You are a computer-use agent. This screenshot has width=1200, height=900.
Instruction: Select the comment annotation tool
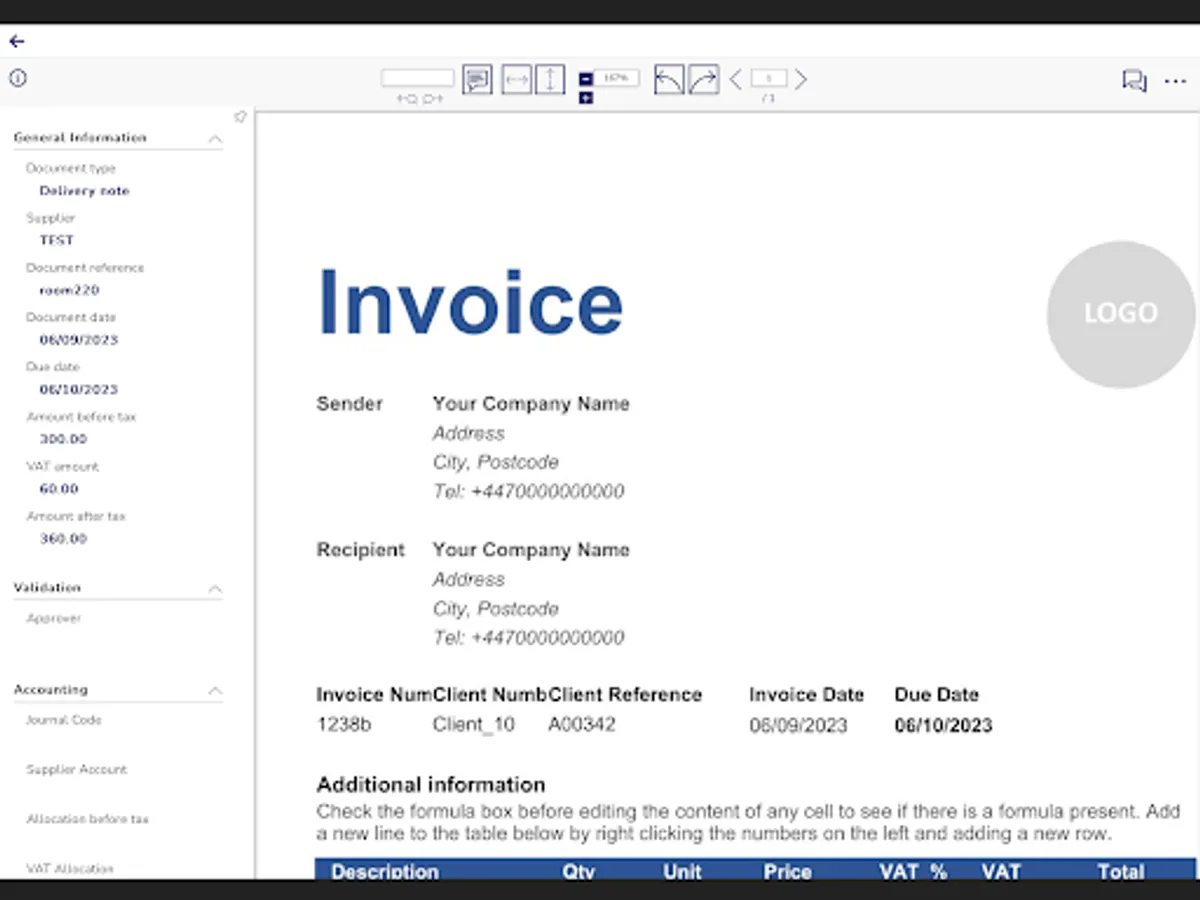click(x=478, y=78)
